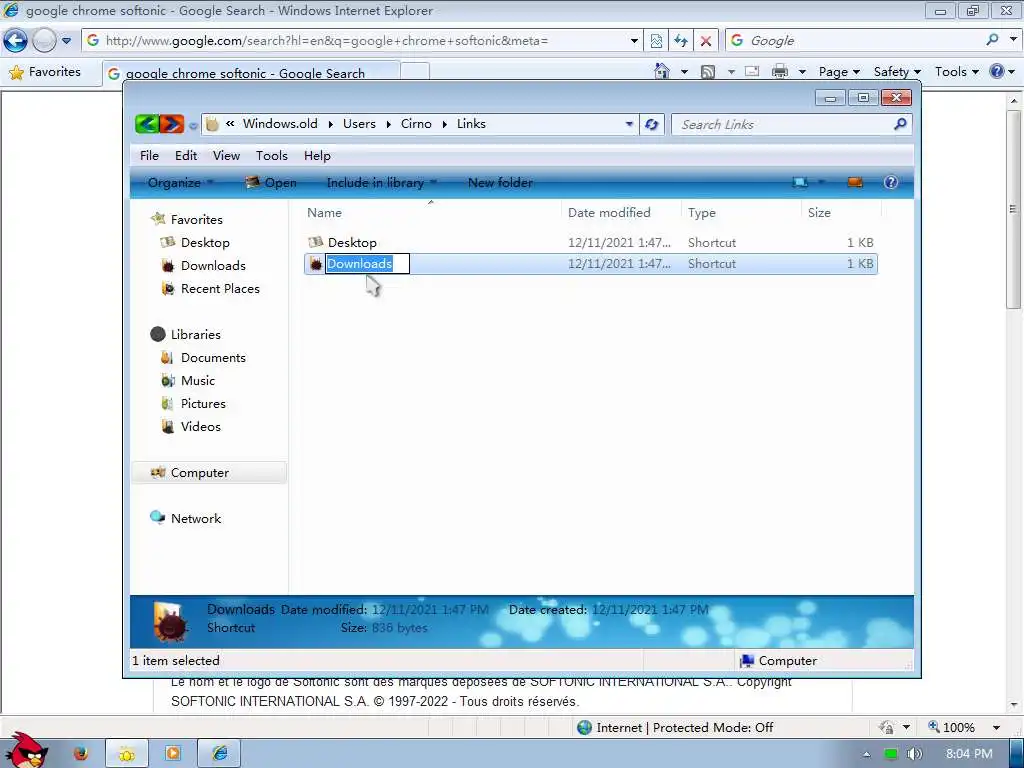This screenshot has height=768, width=1024.
Task: Show the preview pane icon
Action: 855,182
